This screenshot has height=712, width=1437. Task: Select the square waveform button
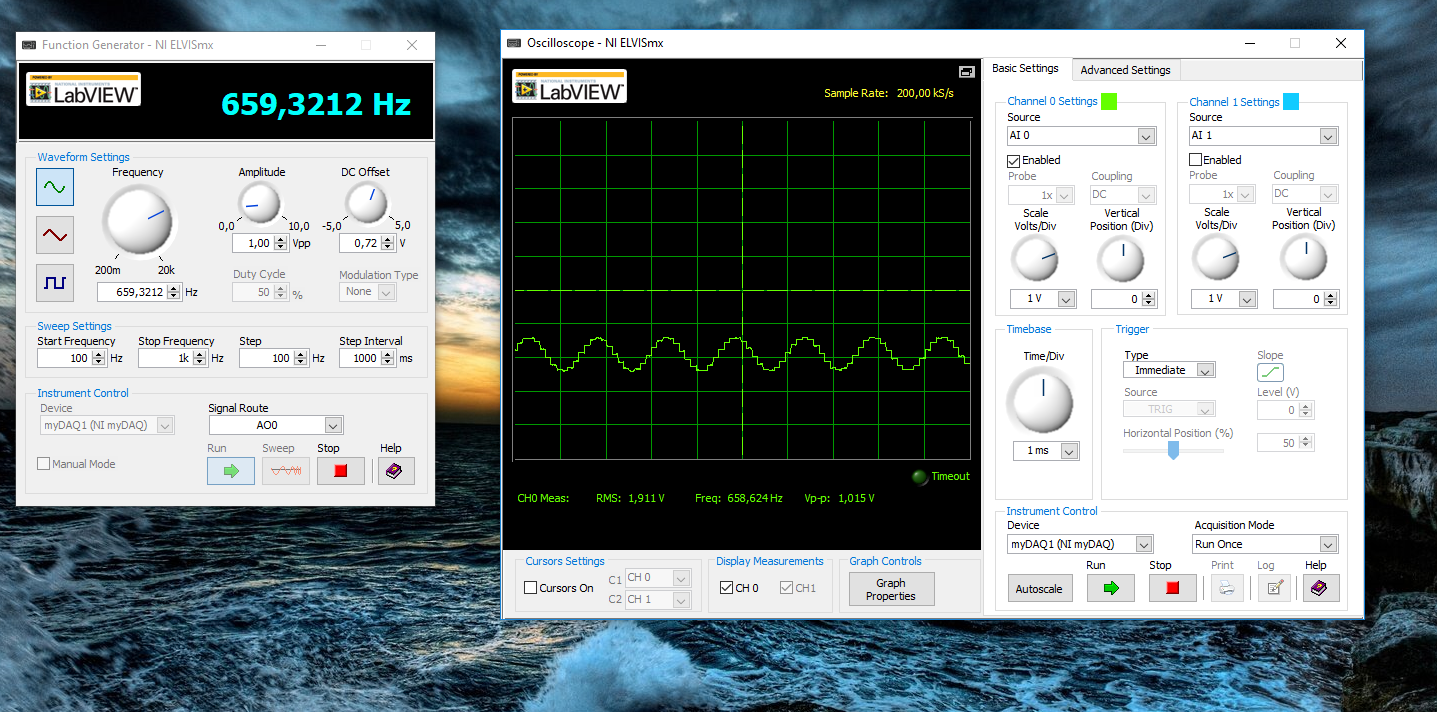pyautogui.click(x=54, y=283)
